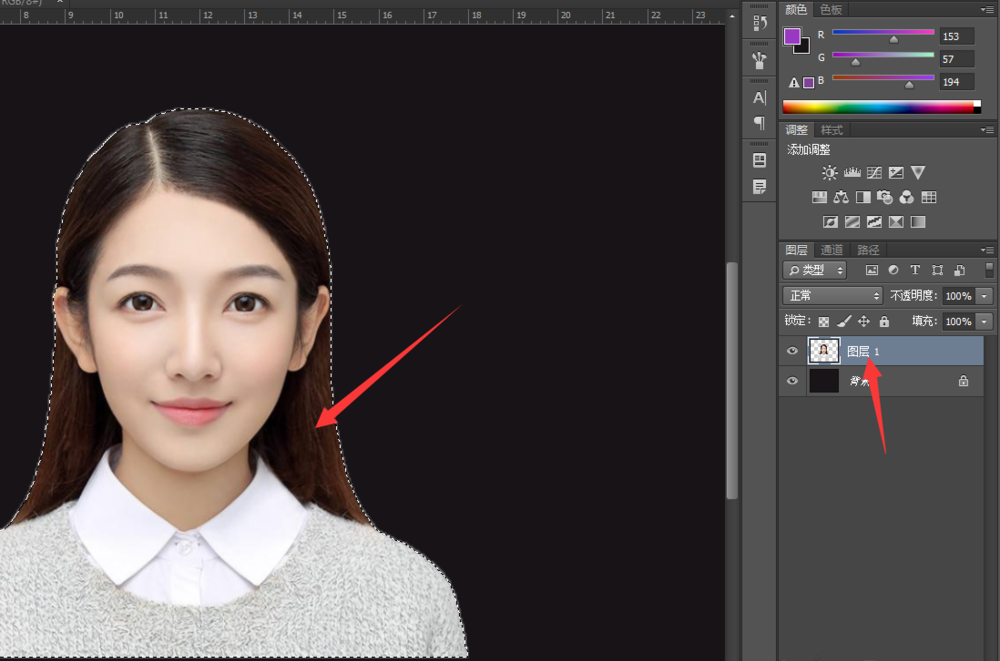Viewport: 1000px width, 661px height.
Task: Open the 正常 blend mode dropdown
Action: click(x=832, y=296)
